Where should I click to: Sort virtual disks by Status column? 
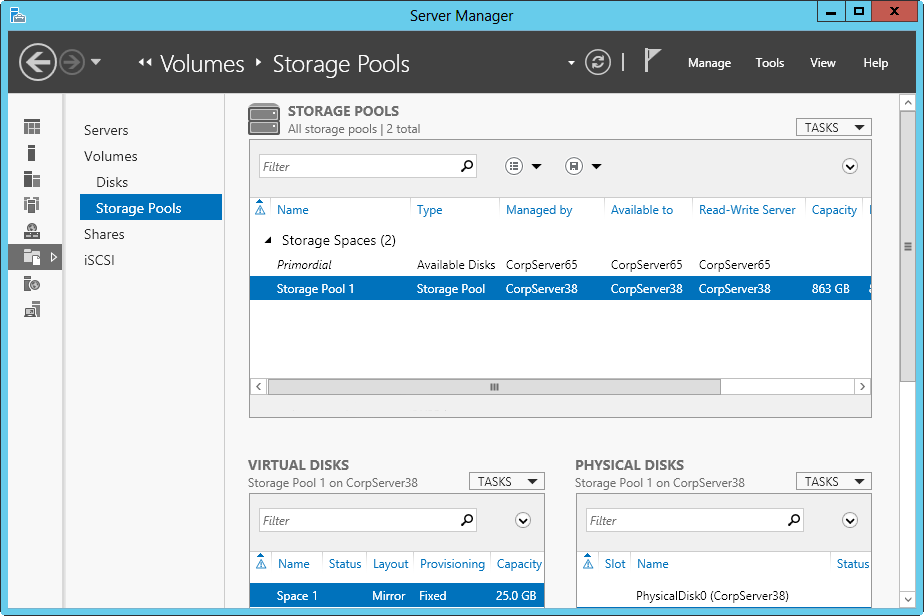click(345, 564)
